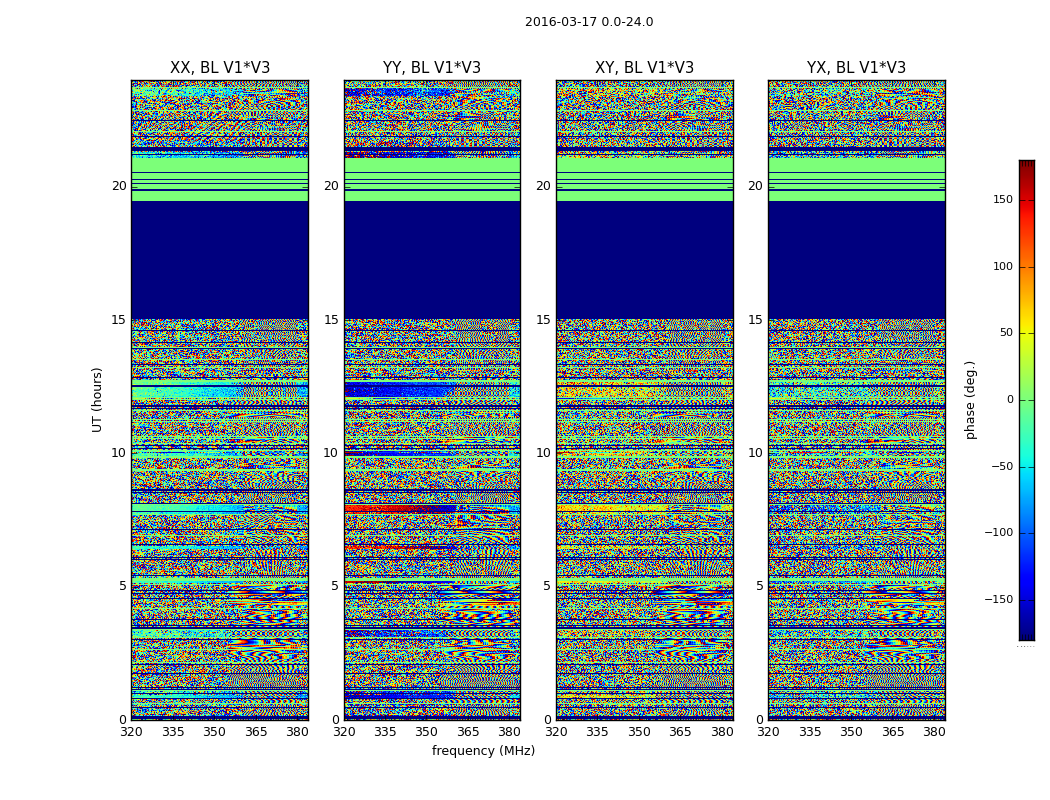Viewport: 1050px width, 800px height.
Task: Click "350" frequency tick under YX panel
Action: click(x=852, y=732)
